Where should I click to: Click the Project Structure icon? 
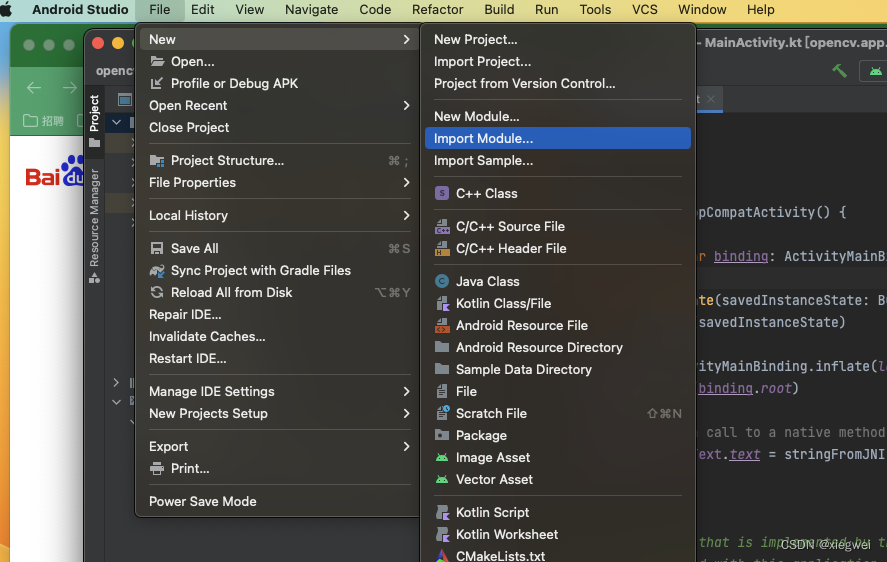coord(157,161)
